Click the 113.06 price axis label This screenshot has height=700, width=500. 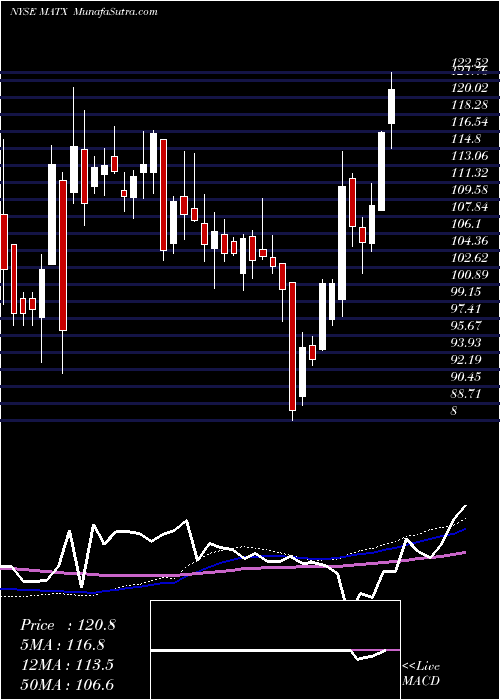(469, 156)
